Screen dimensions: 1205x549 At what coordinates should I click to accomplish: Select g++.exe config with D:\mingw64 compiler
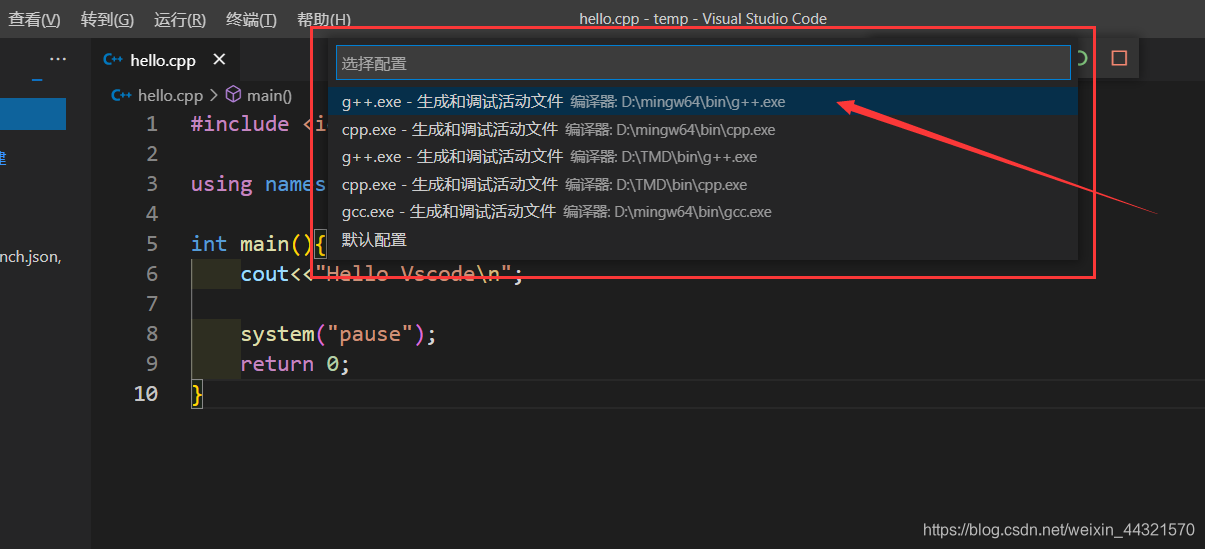coord(703,102)
